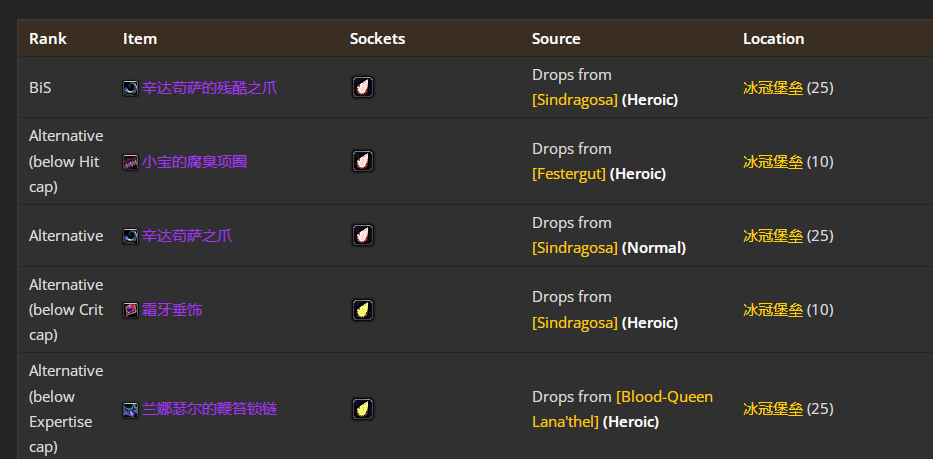Image resolution: width=933 pixels, height=459 pixels.
Task: Click the red socket icon beside 辛达苟萨之爪
Action: pyautogui.click(x=363, y=235)
